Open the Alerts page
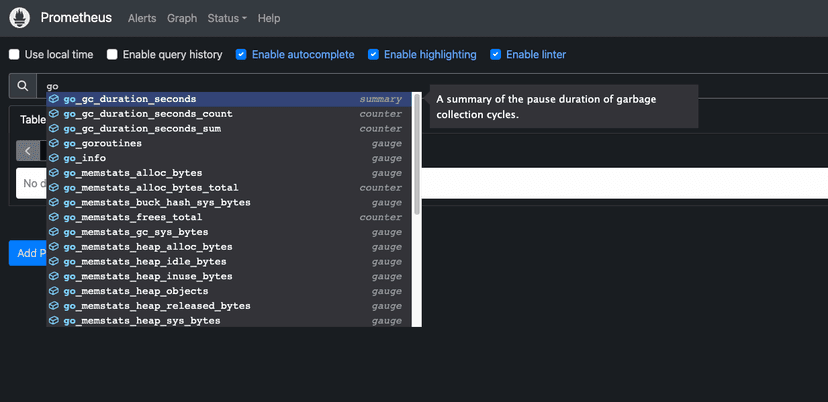The height and width of the screenshot is (402, 828). pos(142,18)
